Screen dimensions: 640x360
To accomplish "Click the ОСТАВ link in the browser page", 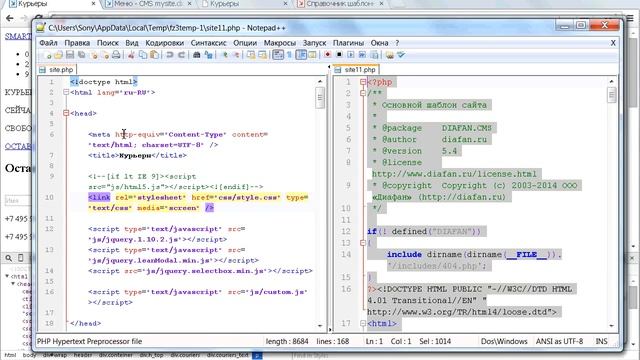I will click(x=18, y=146).
